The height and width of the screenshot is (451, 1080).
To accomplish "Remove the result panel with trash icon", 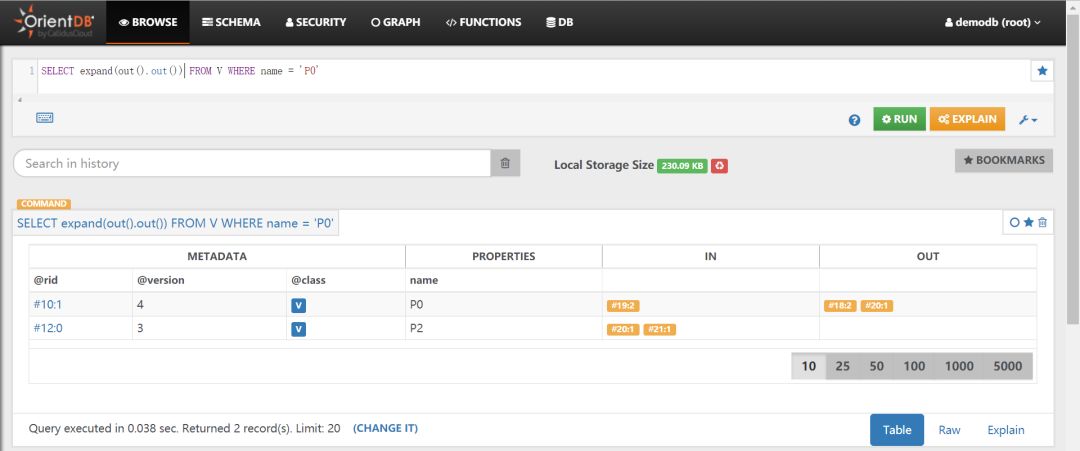I will click(1043, 222).
